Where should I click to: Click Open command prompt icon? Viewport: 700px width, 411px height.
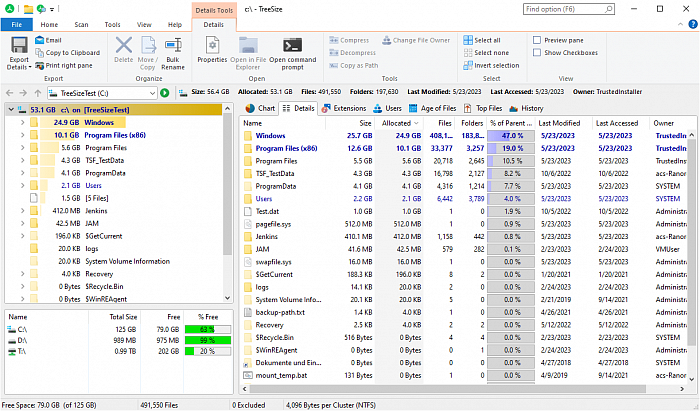point(292,45)
